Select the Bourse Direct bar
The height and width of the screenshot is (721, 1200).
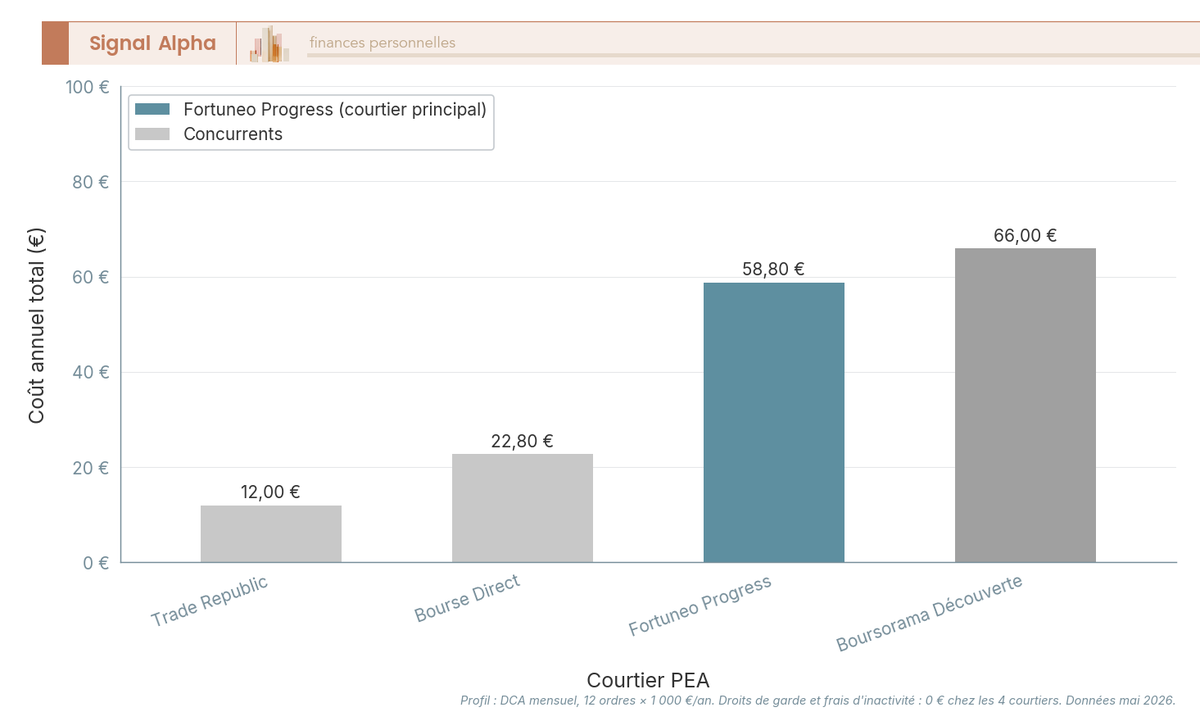(522, 508)
